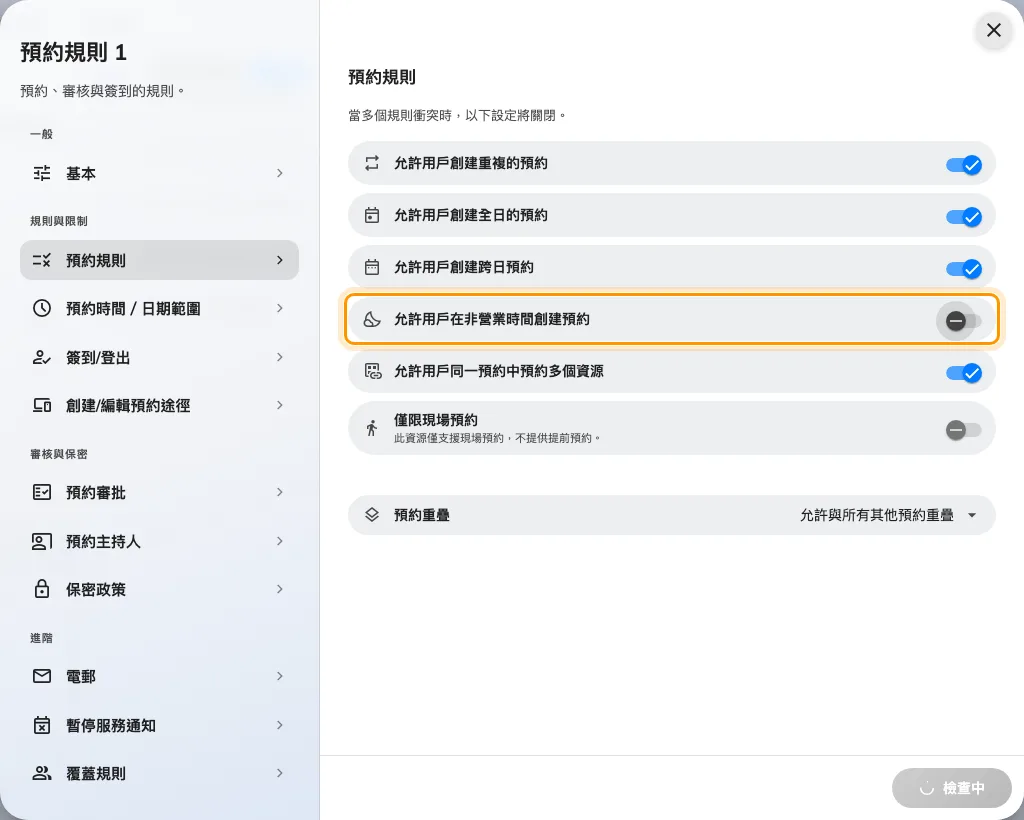The height and width of the screenshot is (820, 1024).
Task: Open 創建/編輯預約途徑 section
Action: point(159,405)
